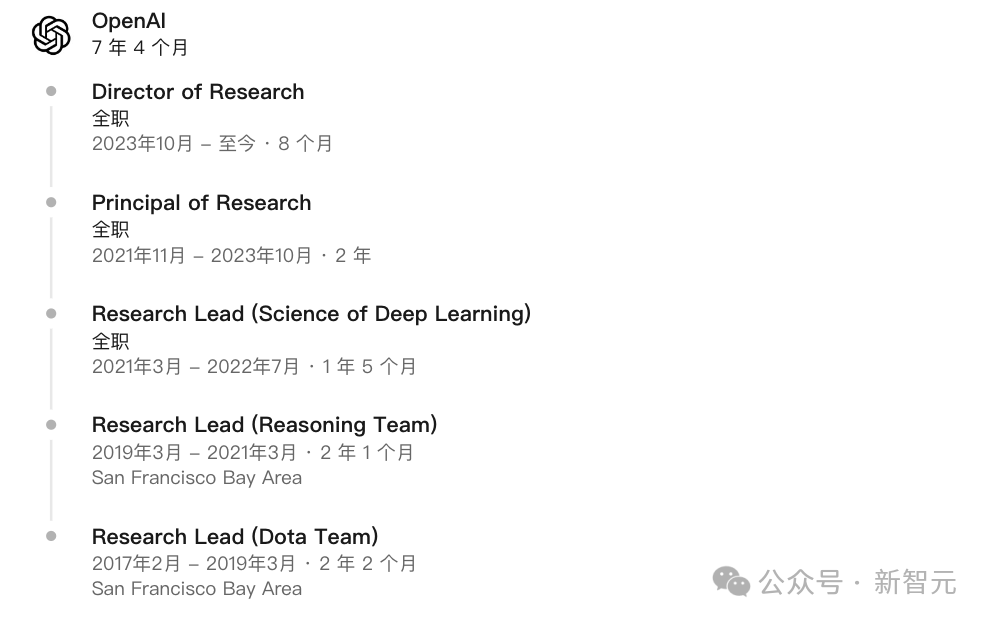
Task: Open Research Lead (Dota Team) entry
Action: (x=235, y=536)
